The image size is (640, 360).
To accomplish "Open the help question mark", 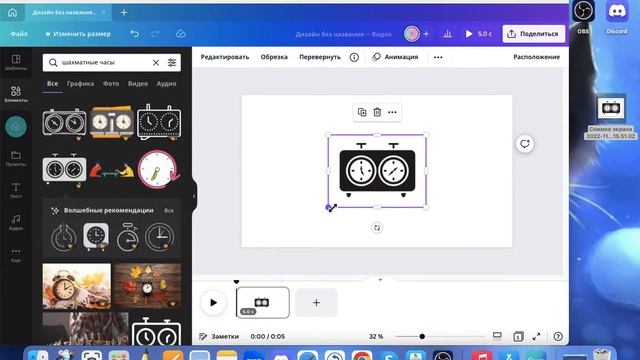I will (558, 336).
